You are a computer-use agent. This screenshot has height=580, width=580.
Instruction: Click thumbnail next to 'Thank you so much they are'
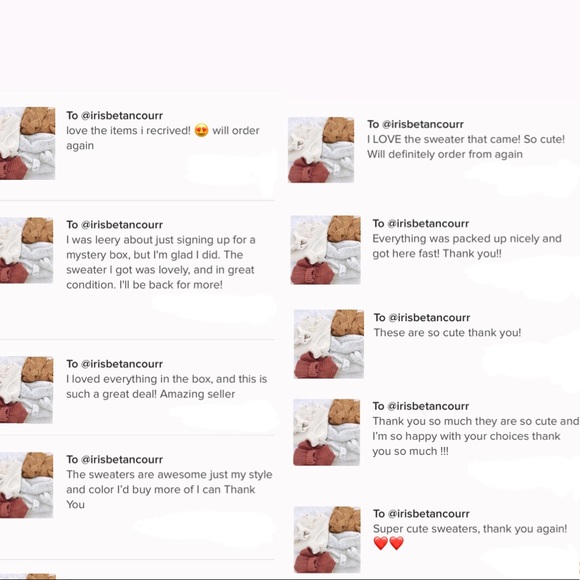tap(327, 432)
